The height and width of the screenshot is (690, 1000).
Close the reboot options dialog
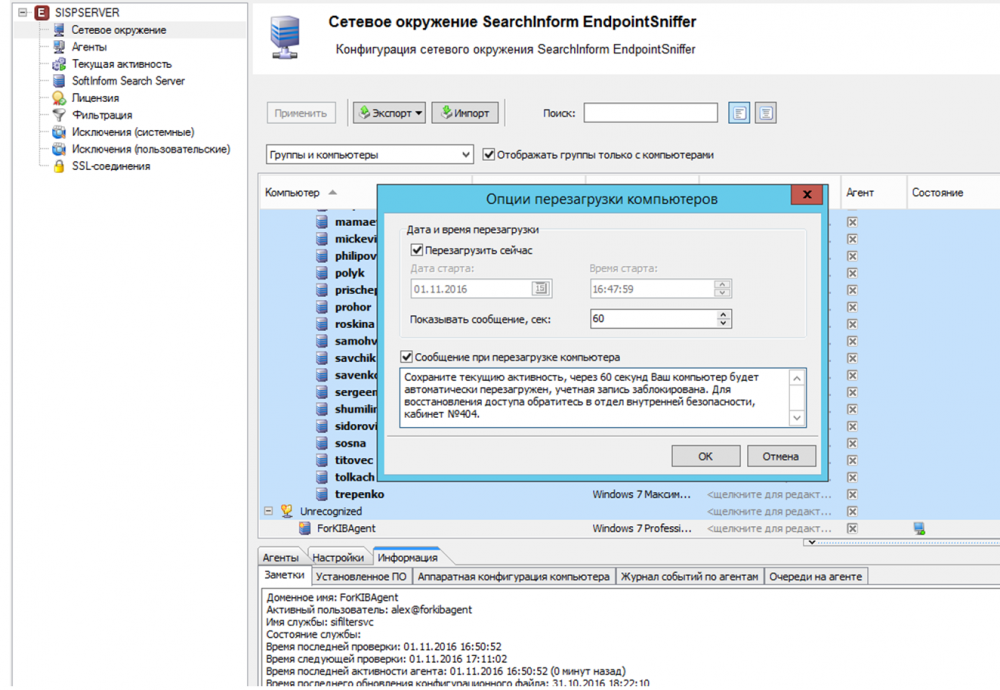tap(807, 195)
